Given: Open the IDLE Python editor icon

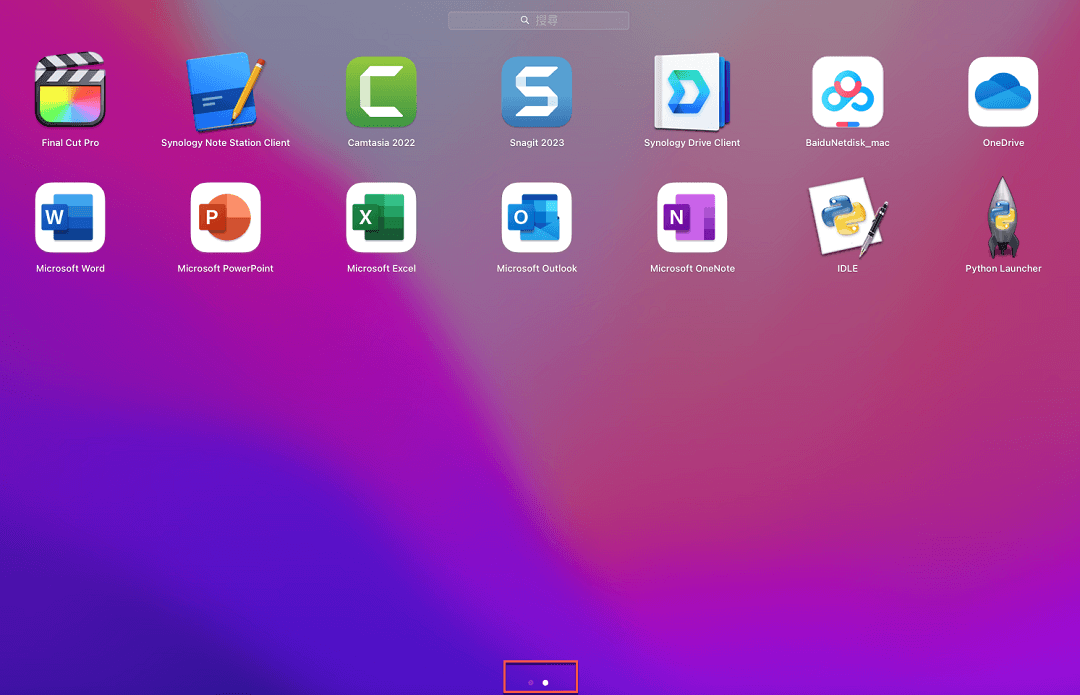Looking at the screenshot, I should coord(847,217).
